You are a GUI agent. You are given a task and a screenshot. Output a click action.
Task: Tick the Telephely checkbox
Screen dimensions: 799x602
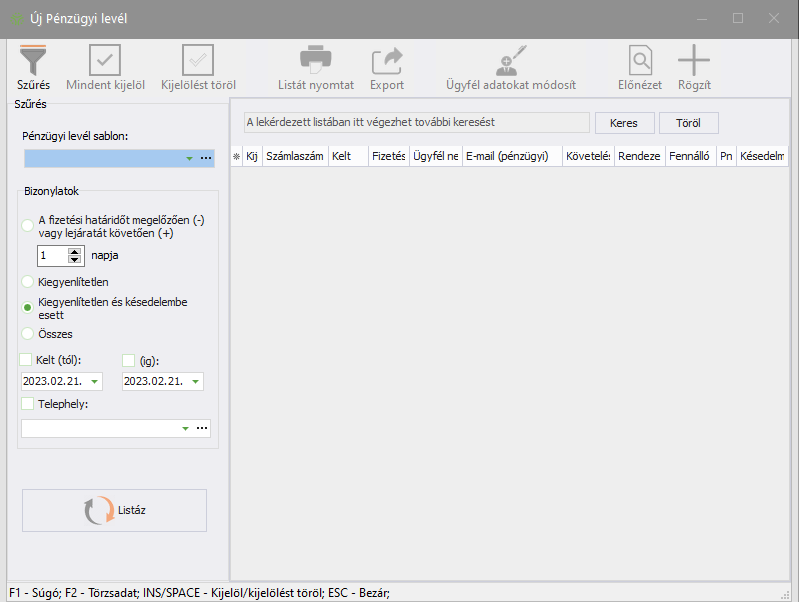pos(27,404)
